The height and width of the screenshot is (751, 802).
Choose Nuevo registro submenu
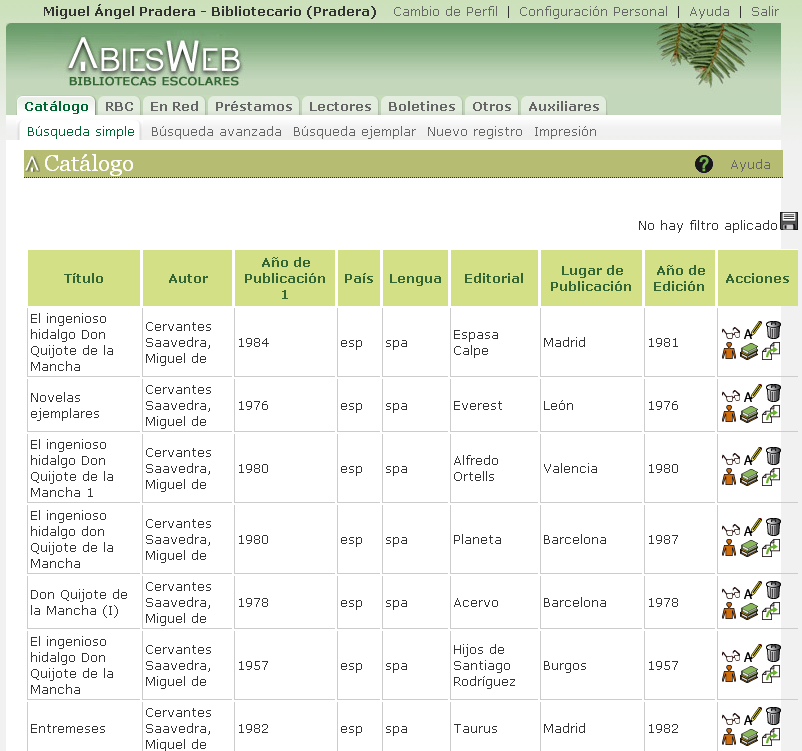point(475,131)
